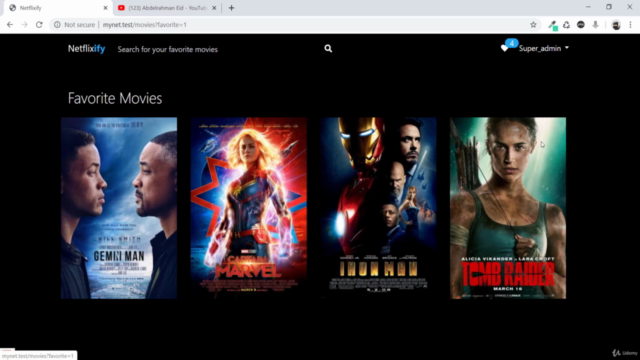The height and width of the screenshot is (360, 640).
Task: Click the green color picker extension icon
Action: (x=553, y=25)
